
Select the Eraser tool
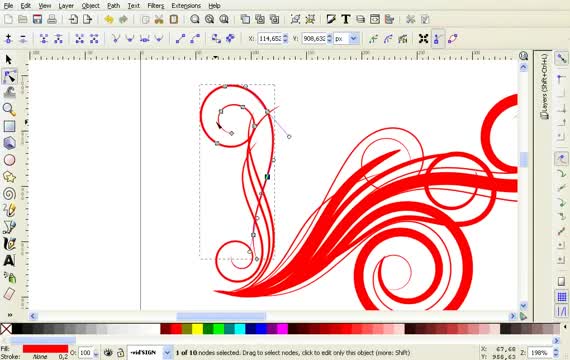pyautogui.click(x=9, y=294)
